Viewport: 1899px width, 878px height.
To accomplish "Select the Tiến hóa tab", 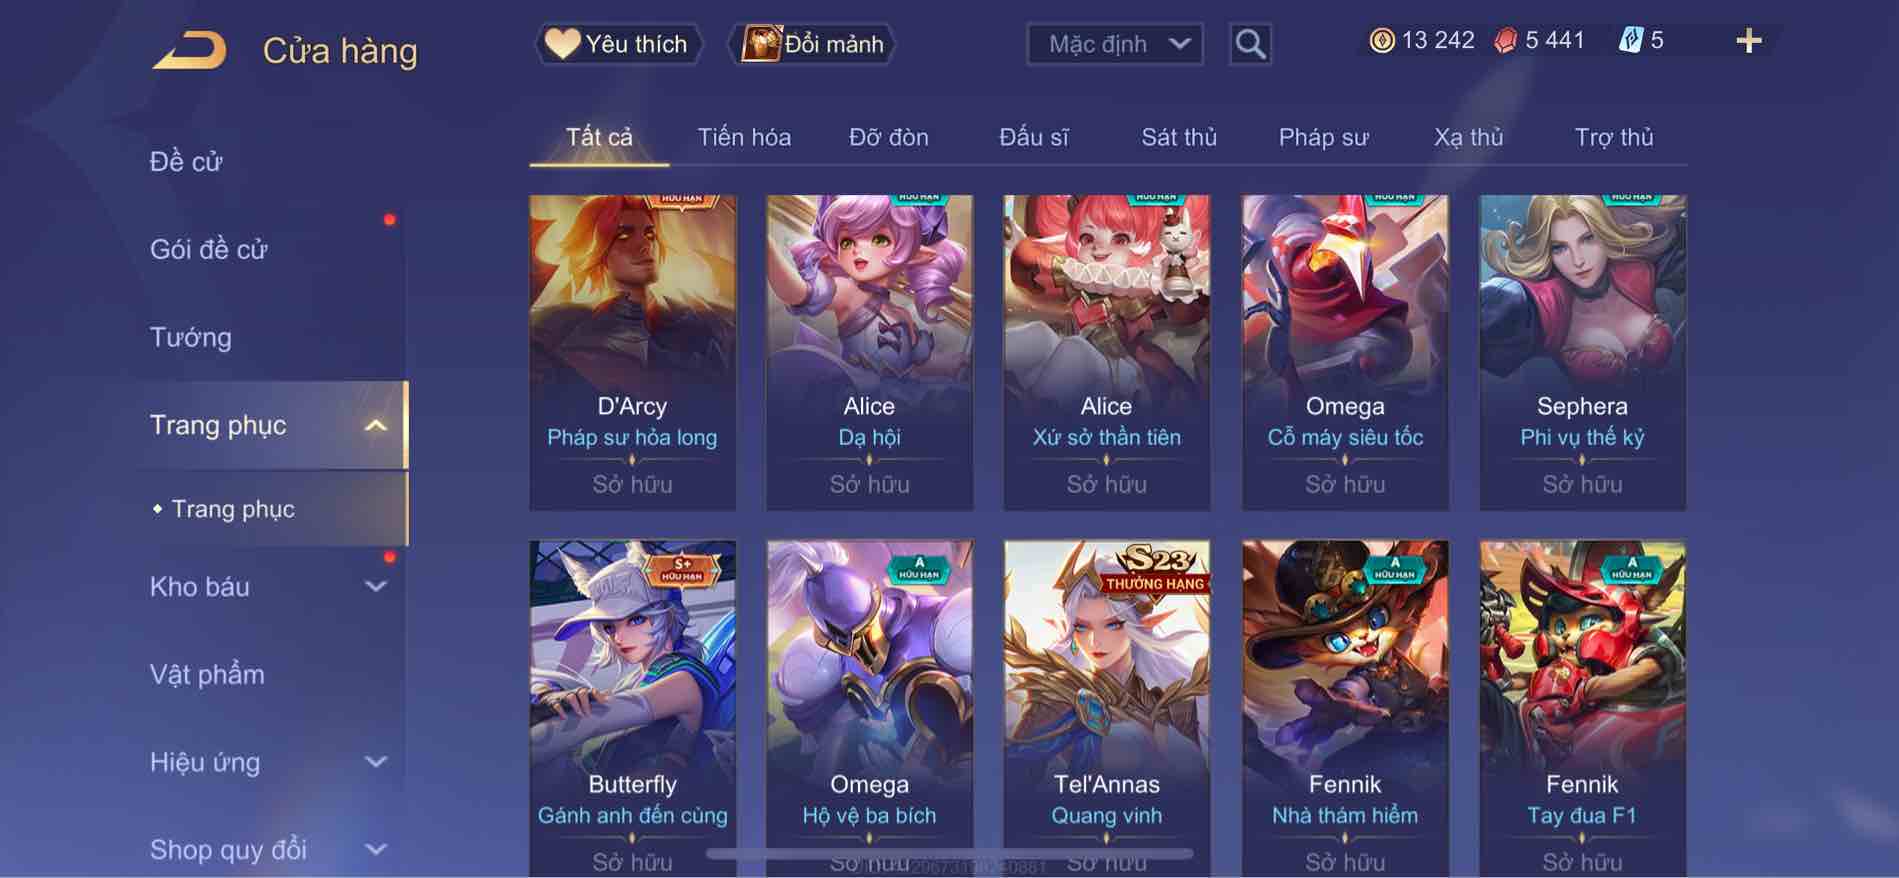I will 744,137.
